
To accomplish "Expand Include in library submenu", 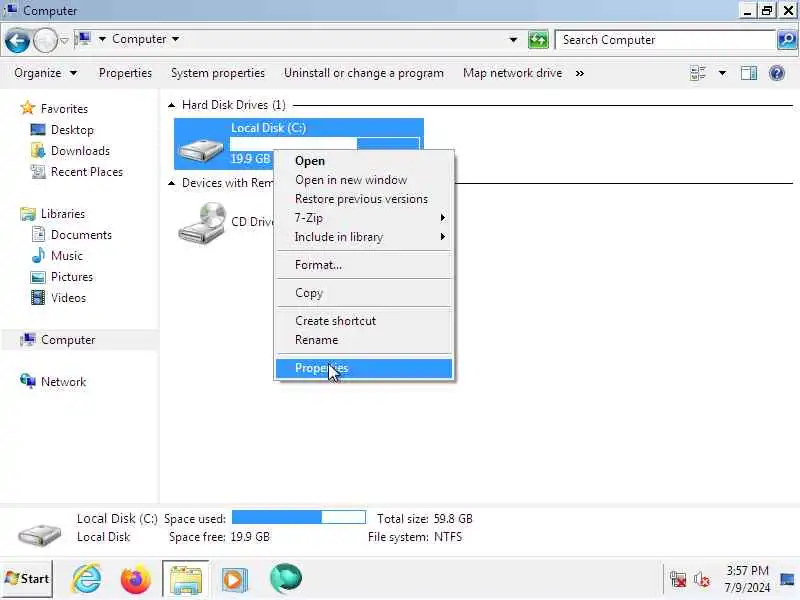I will 364,237.
